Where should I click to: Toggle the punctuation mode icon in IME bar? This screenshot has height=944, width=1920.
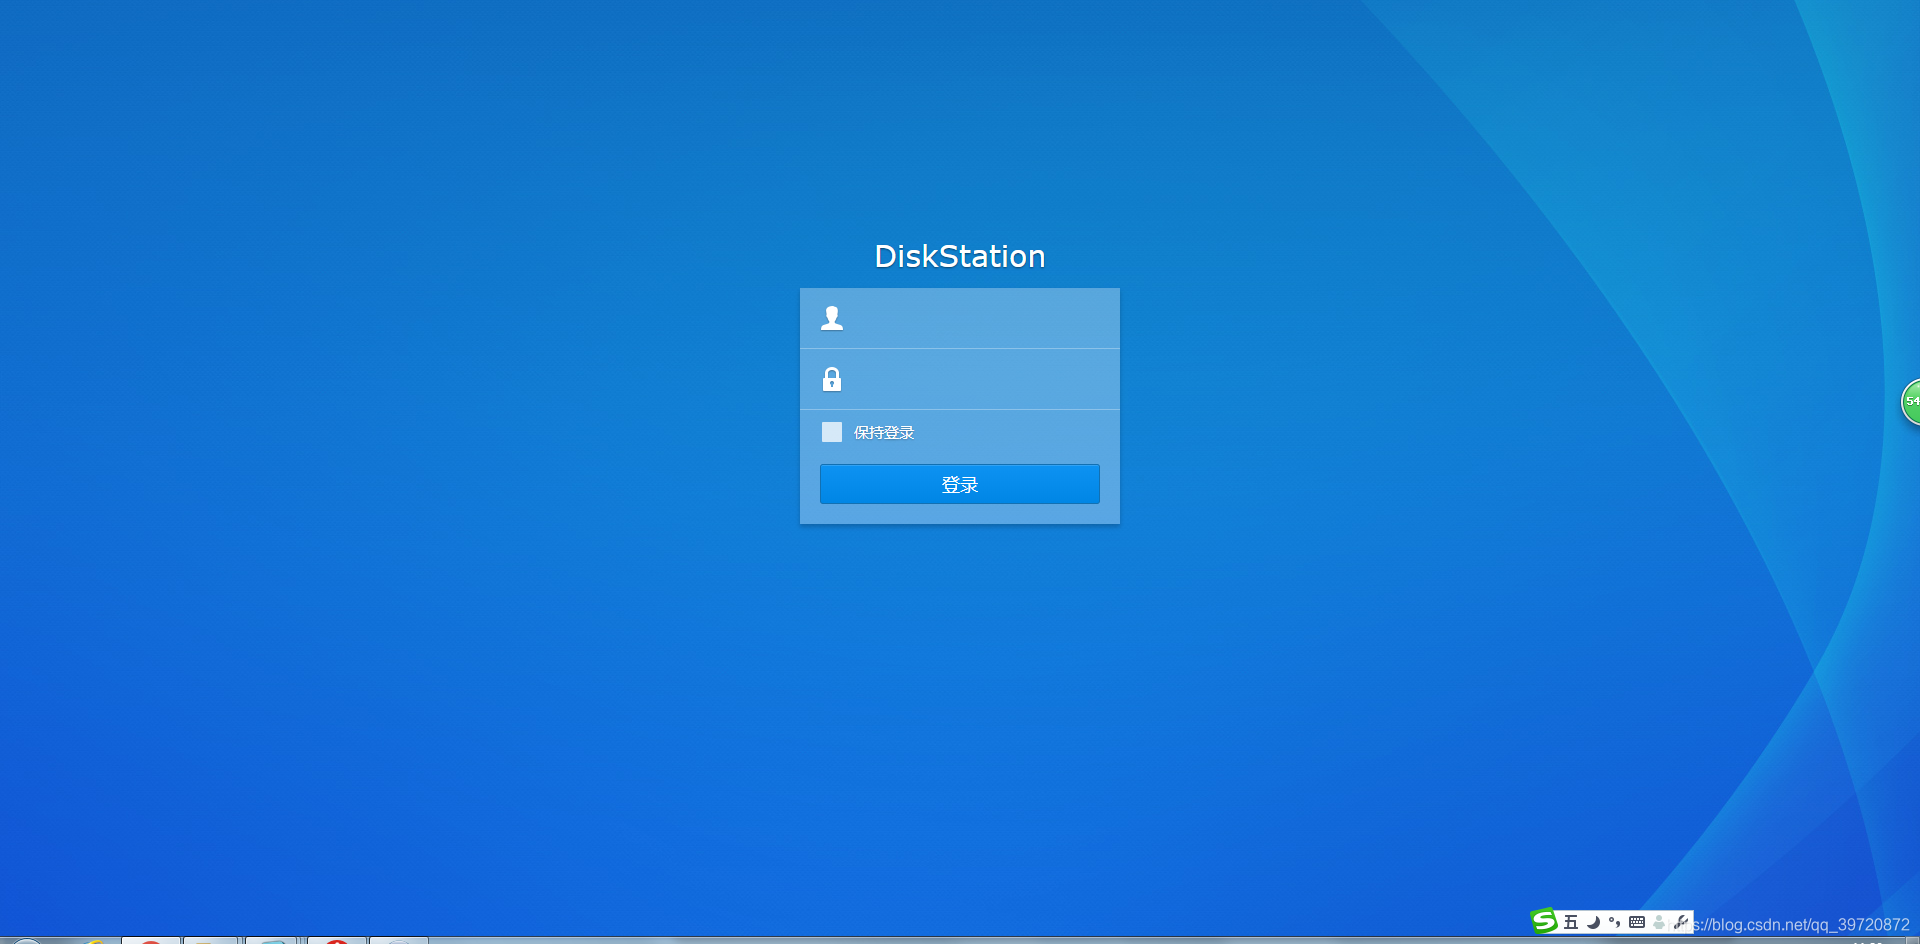pos(1614,922)
